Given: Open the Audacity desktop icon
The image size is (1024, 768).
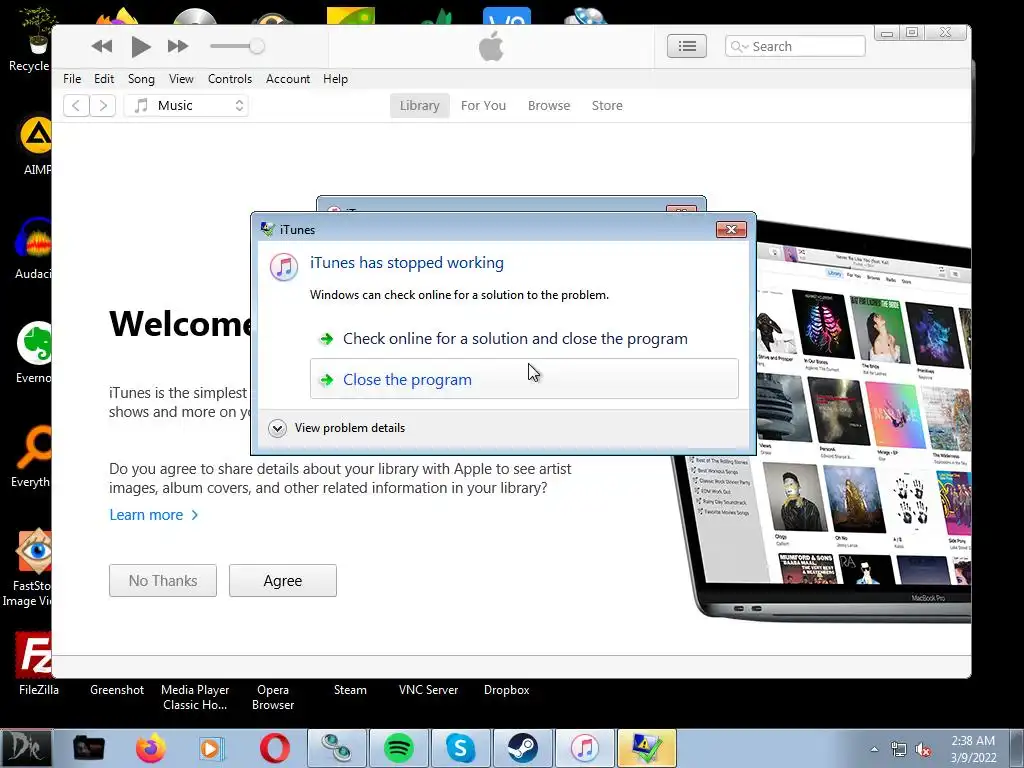Looking at the screenshot, I should (x=33, y=248).
